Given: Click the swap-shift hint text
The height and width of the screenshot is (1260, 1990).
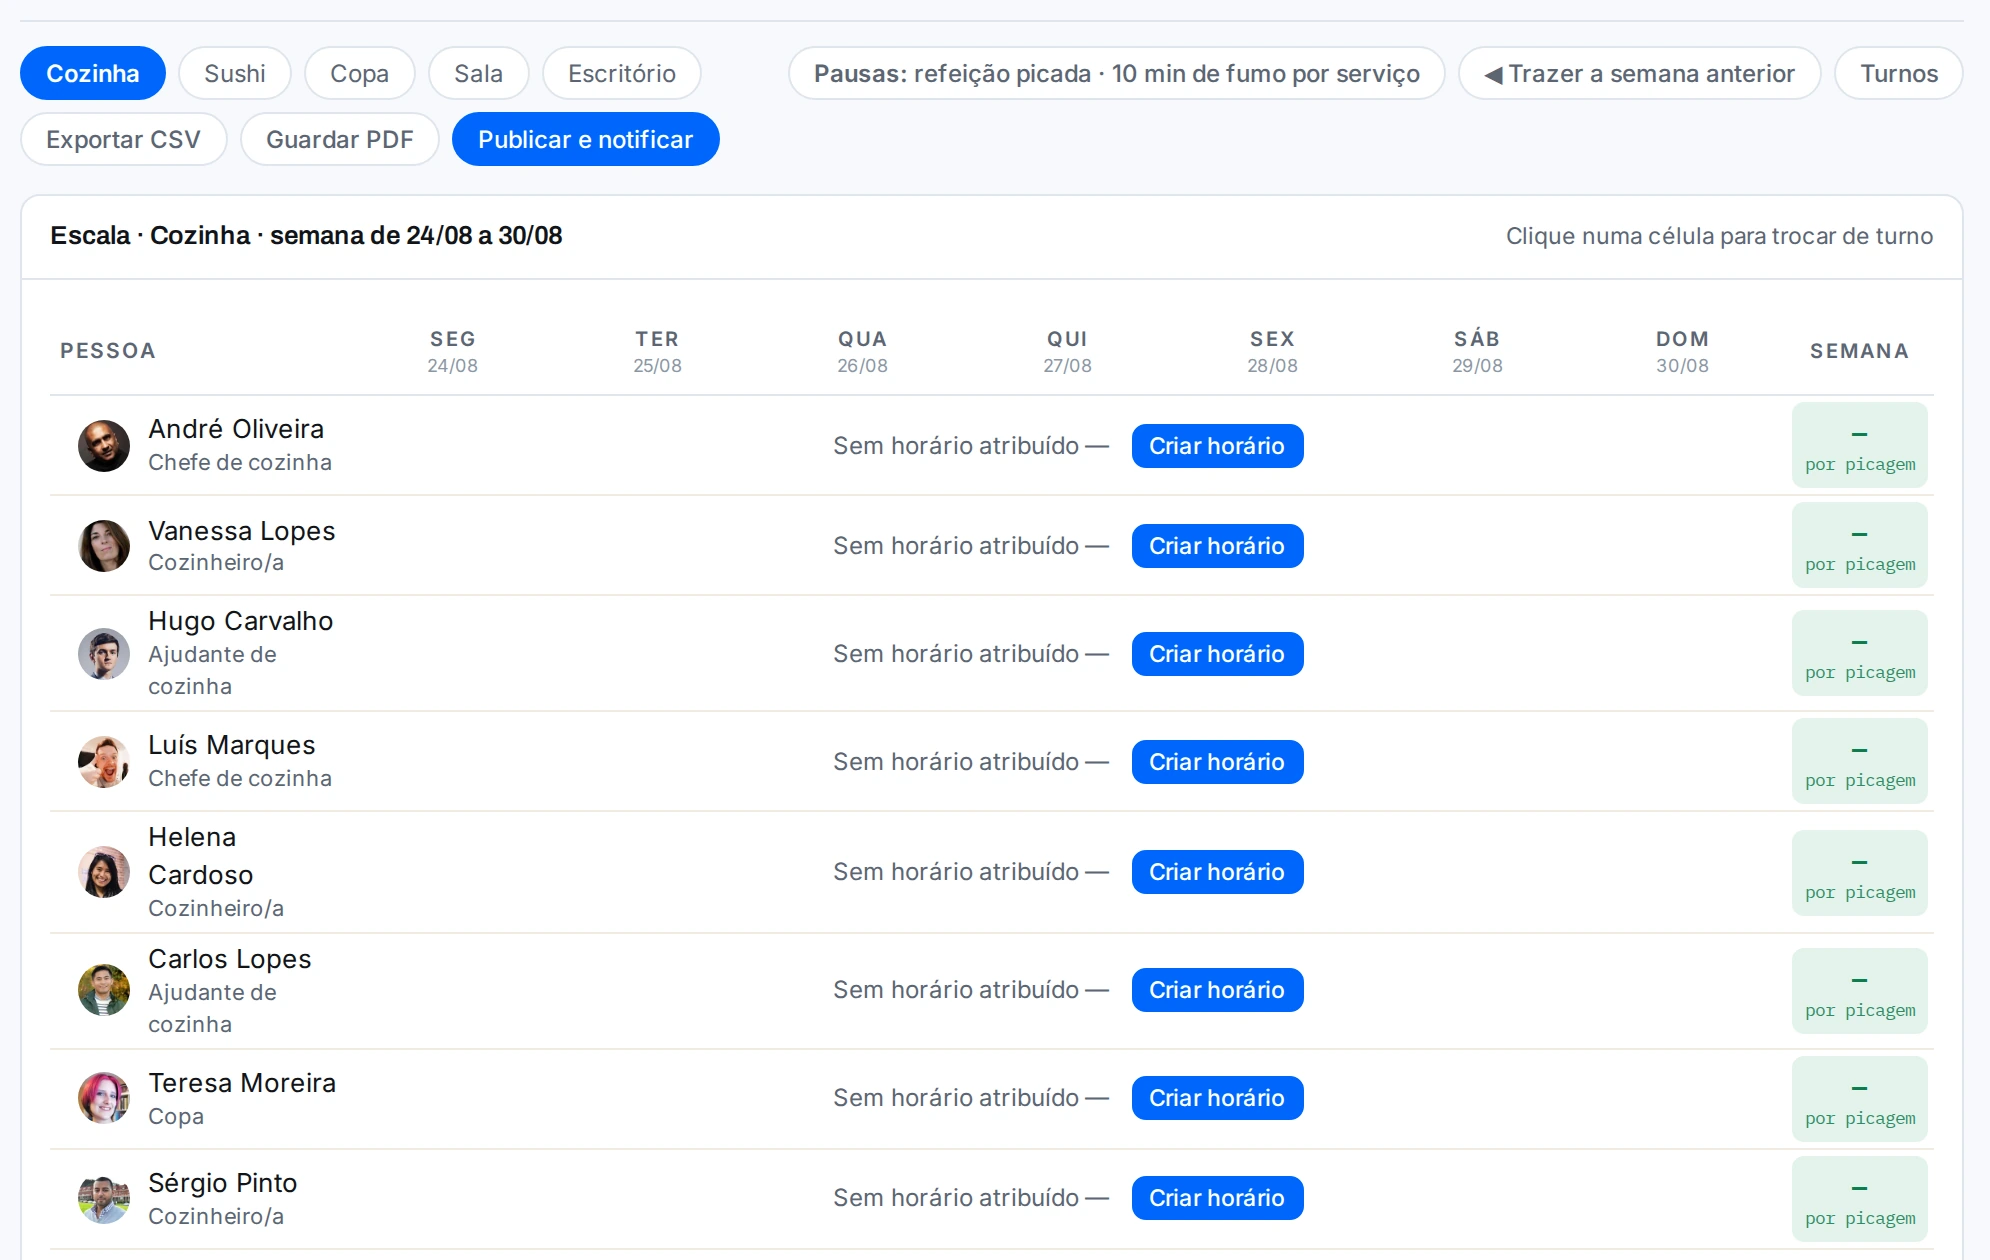Looking at the screenshot, I should (x=1719, y=236).
